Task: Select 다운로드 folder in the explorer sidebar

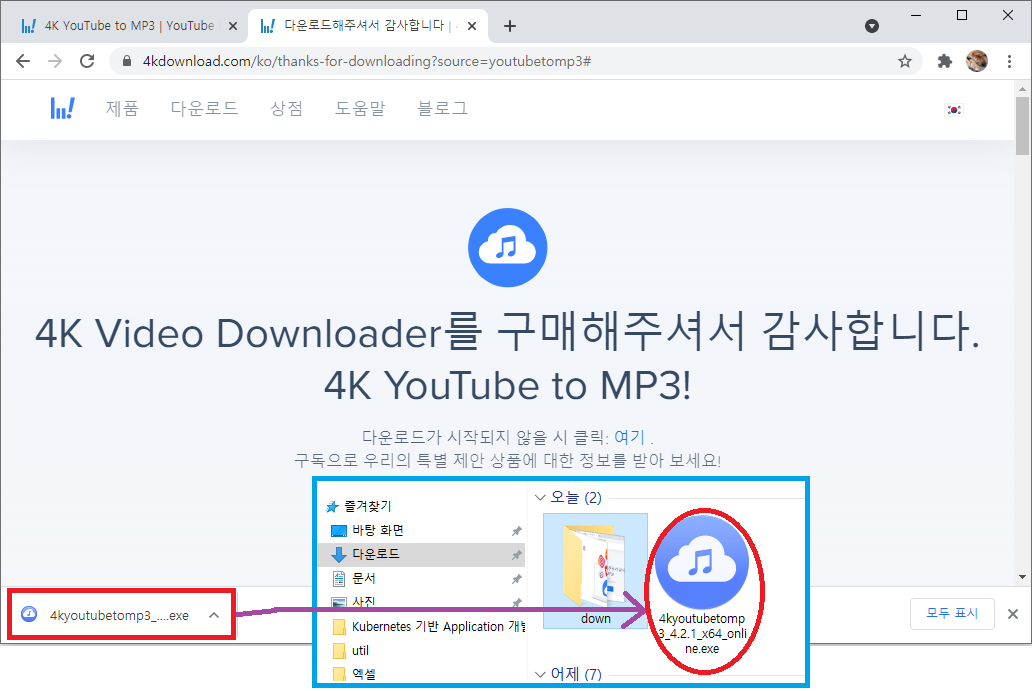Action: [422, 554]
